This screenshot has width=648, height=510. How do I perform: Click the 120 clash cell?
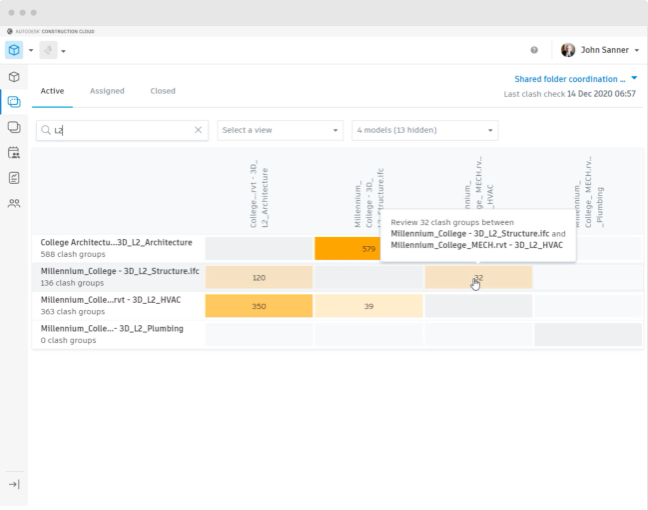[259, 278]
